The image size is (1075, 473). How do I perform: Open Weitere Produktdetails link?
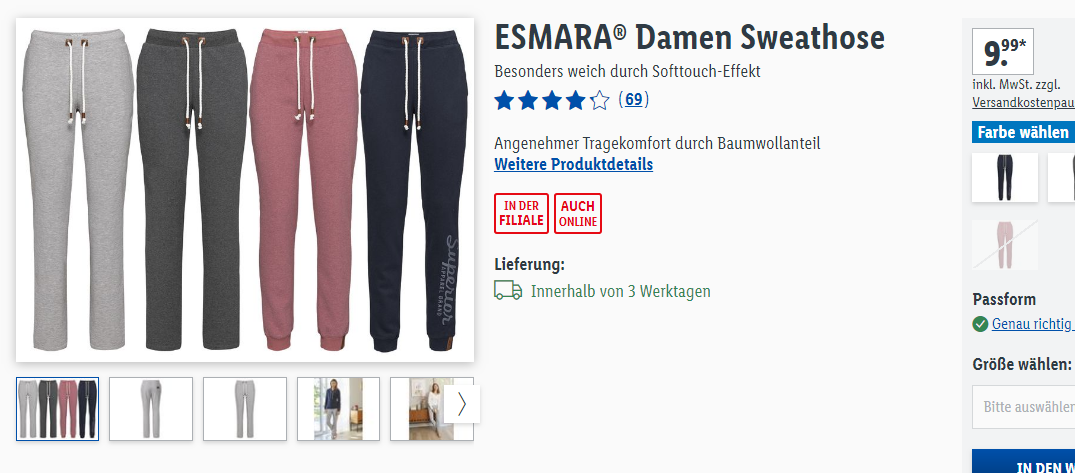(573, 165)
